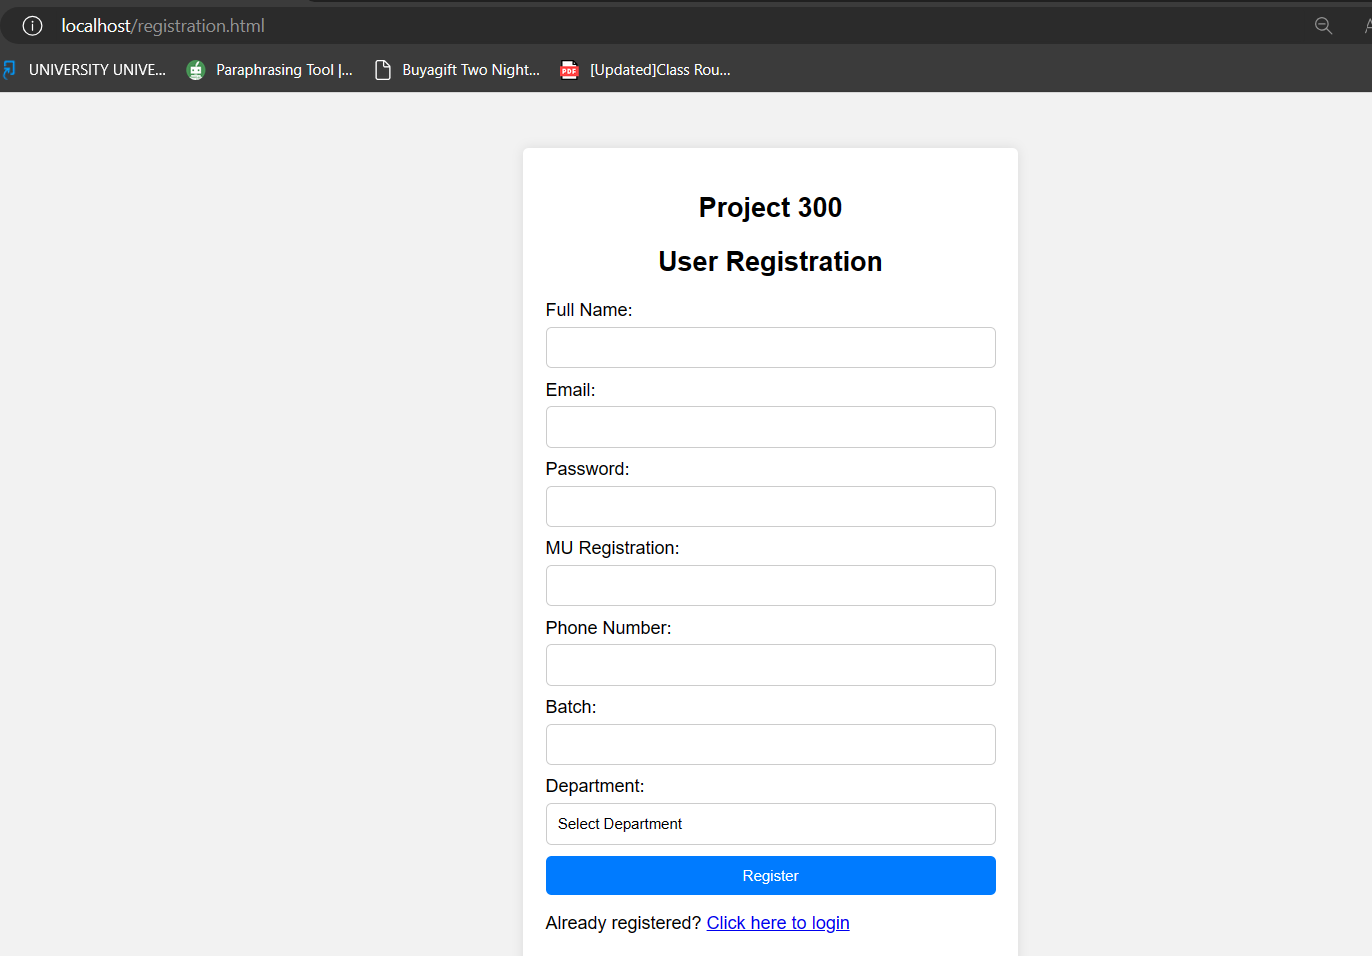
Task: Open the UNIVERSITY UNIVE... bookmark
Action: click(84, 70)
